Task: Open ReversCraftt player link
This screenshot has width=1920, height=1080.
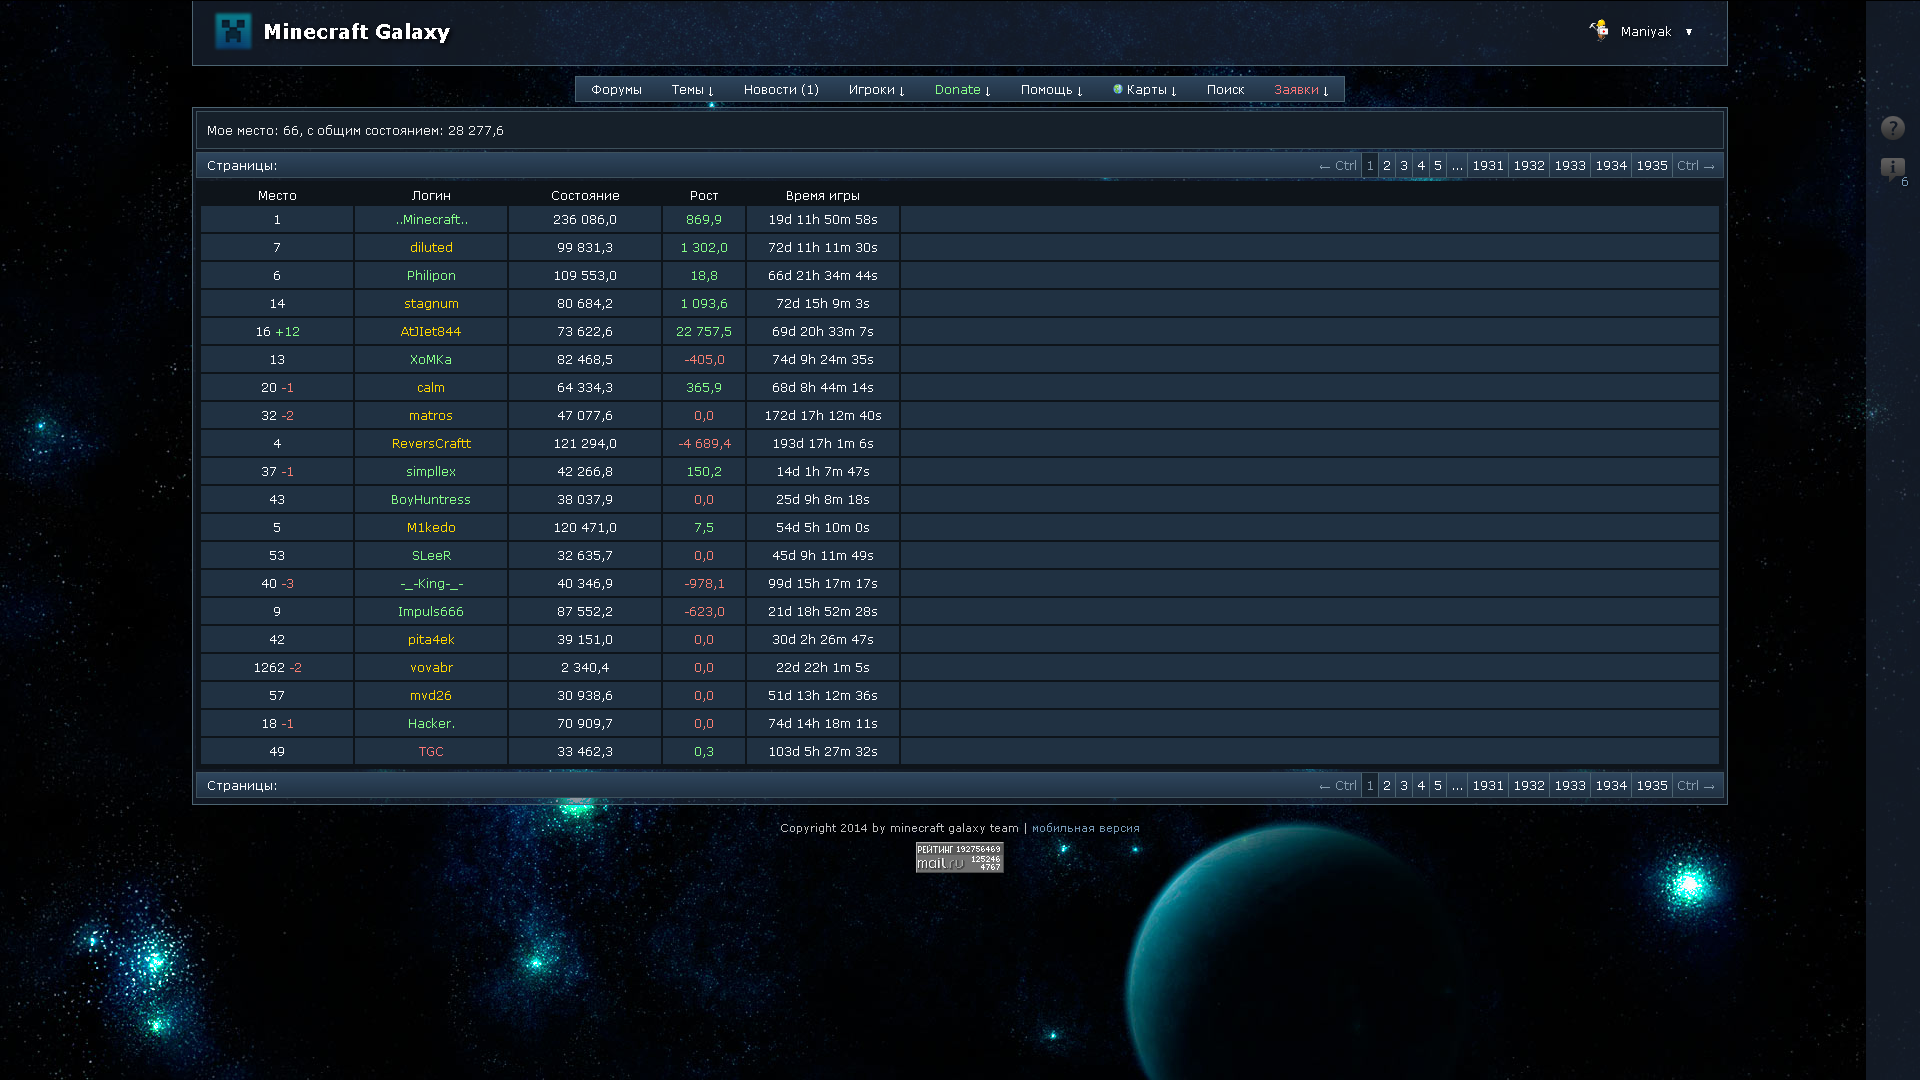Action: click(x=431, y=444)
